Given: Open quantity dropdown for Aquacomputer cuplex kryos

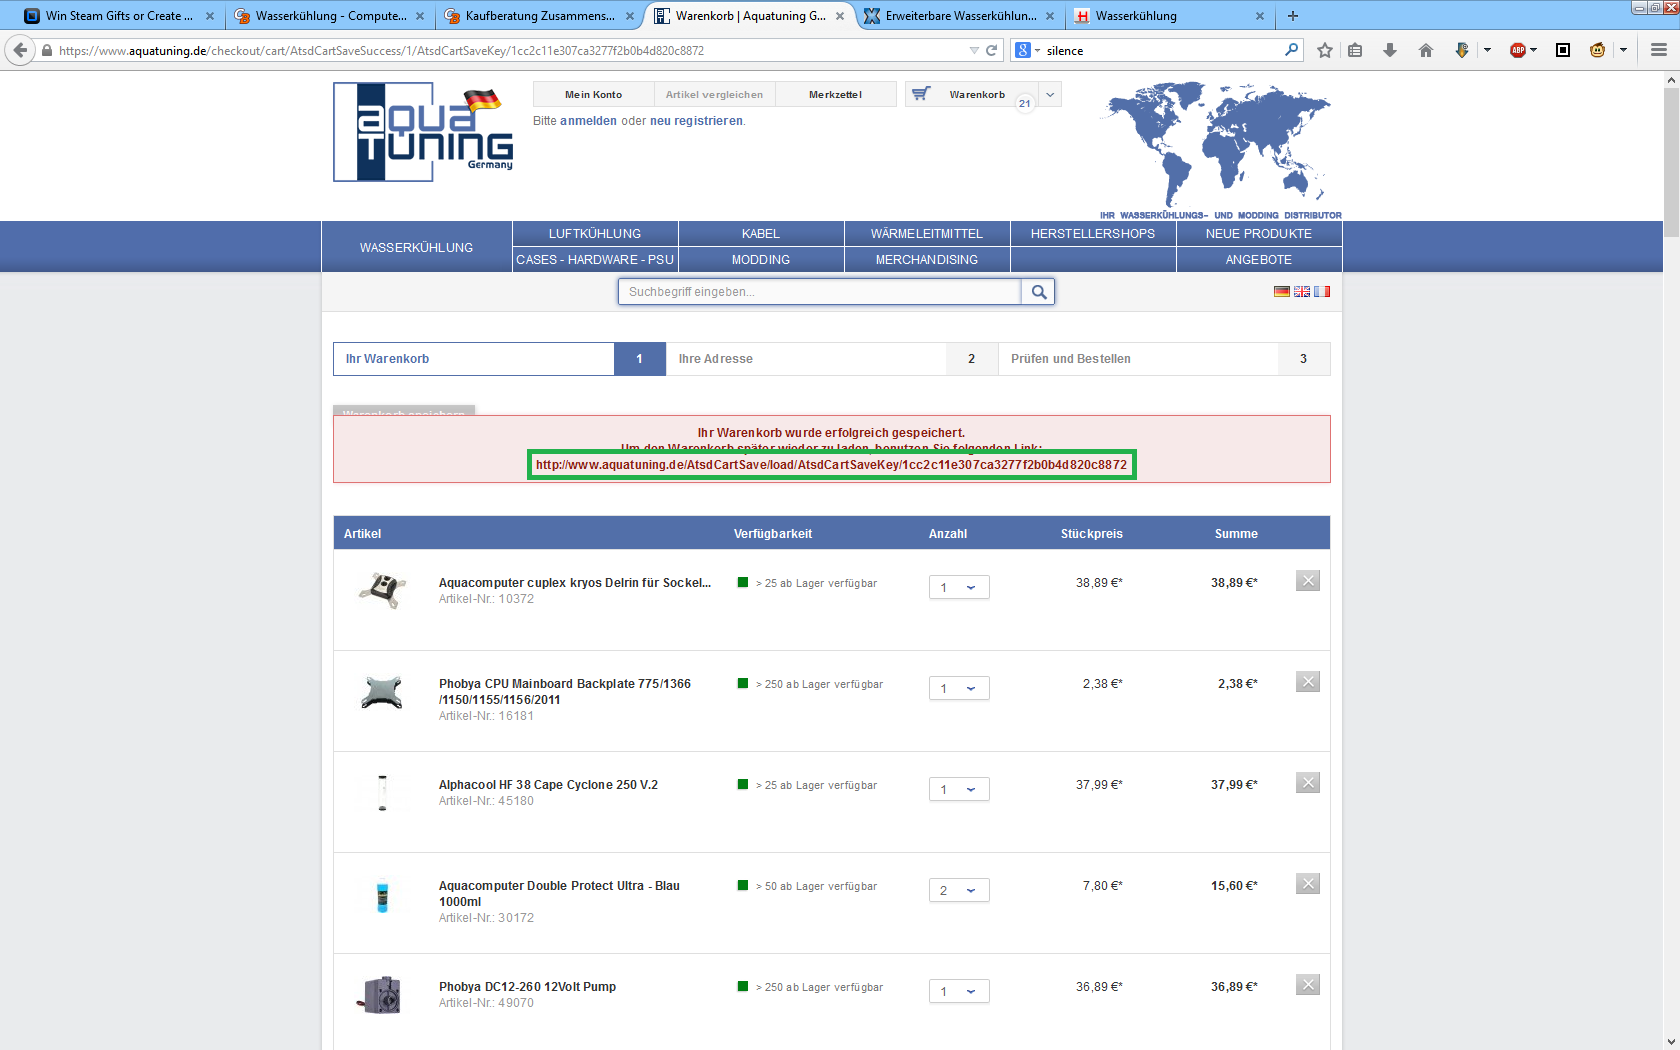Looking at the screenshot, I should click(x=959, y=587).
